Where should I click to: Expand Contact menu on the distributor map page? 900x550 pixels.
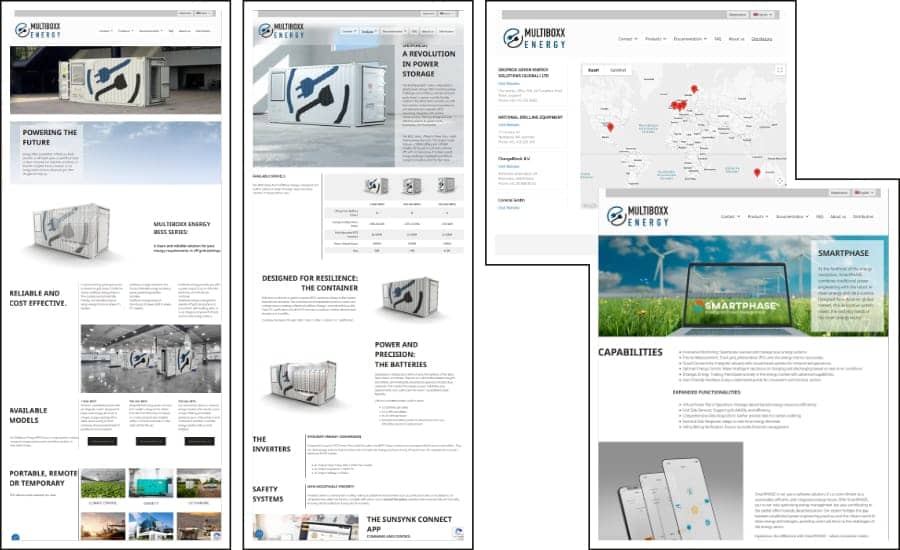(627, 39)
